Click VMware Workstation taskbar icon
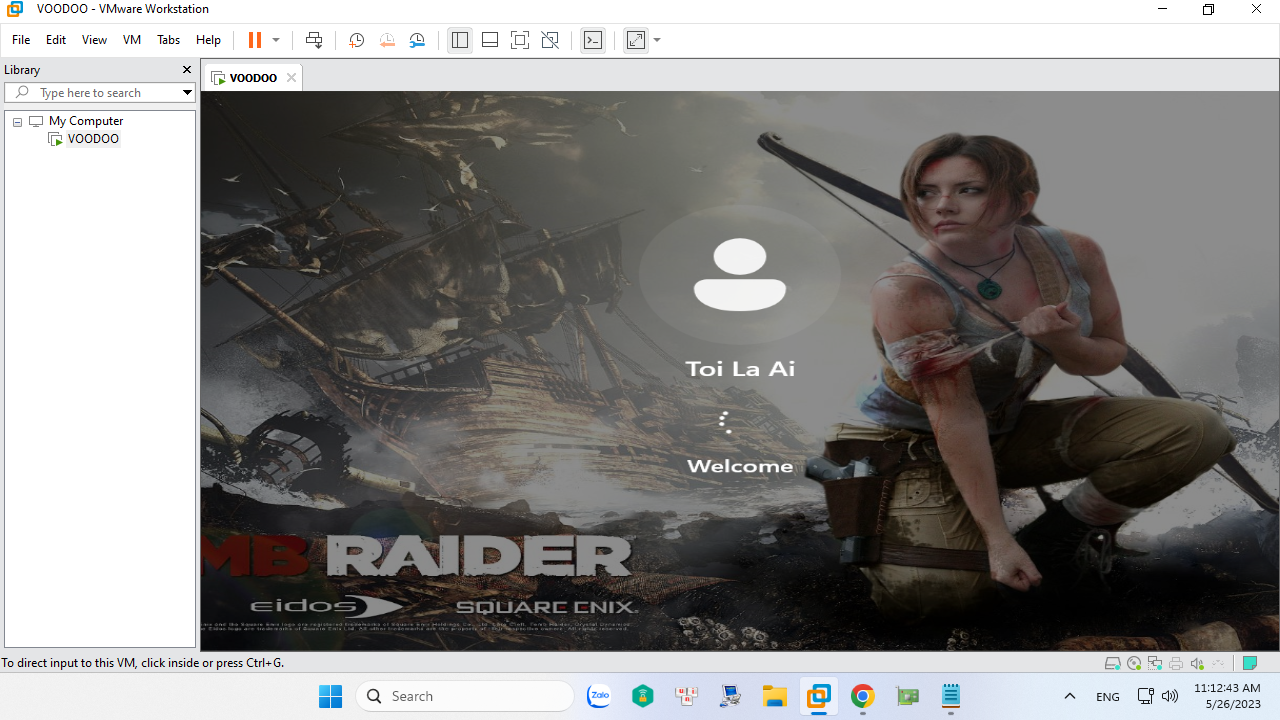The height and width of the screenshot is (720, 1280). (x=819, y=696)
